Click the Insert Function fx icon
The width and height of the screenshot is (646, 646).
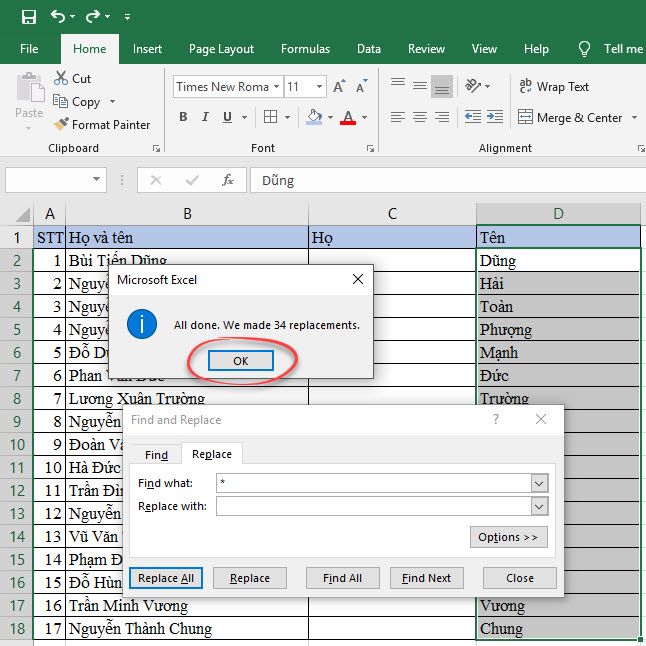point(228,181)
